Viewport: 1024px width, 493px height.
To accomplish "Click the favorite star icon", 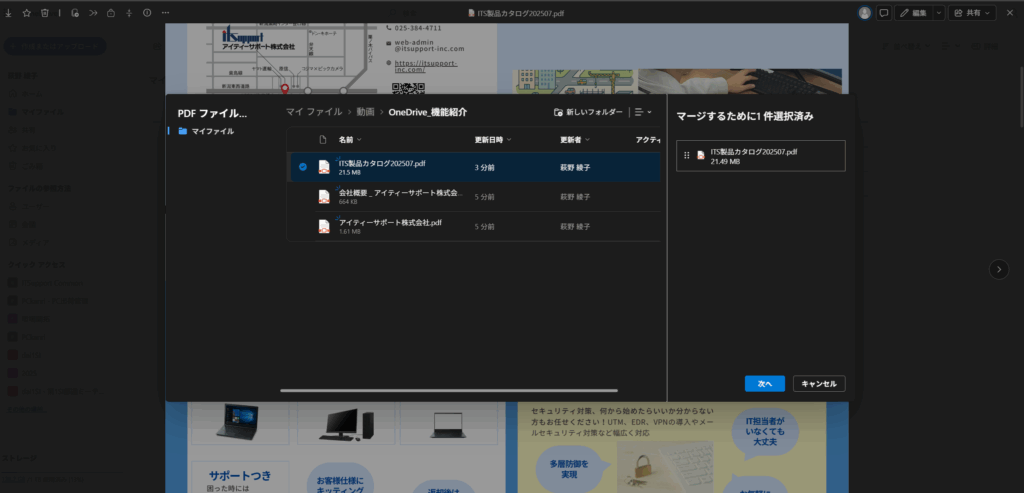I will point(26,13).
